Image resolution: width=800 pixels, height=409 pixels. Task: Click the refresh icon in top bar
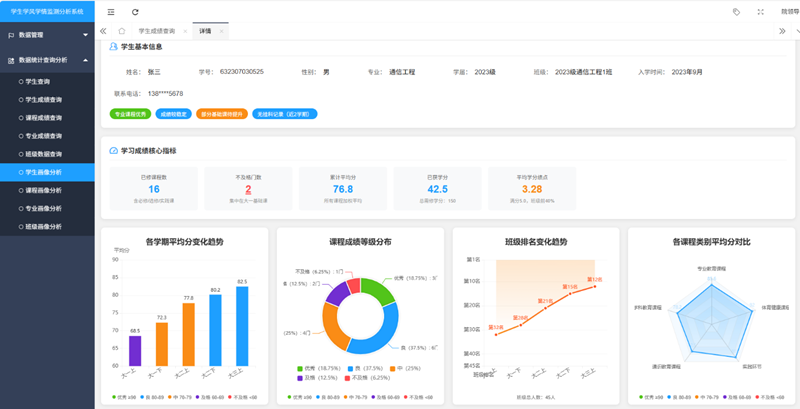pyautogui.click(x=135, y=11)
